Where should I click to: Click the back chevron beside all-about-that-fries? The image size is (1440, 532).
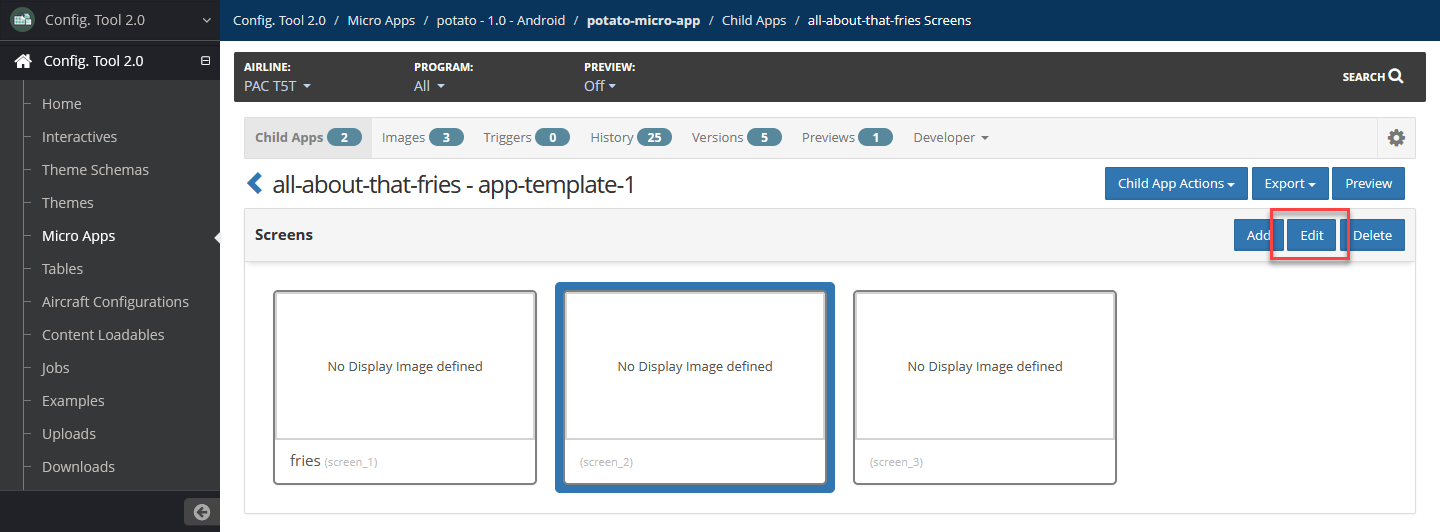tap(254, 184)
